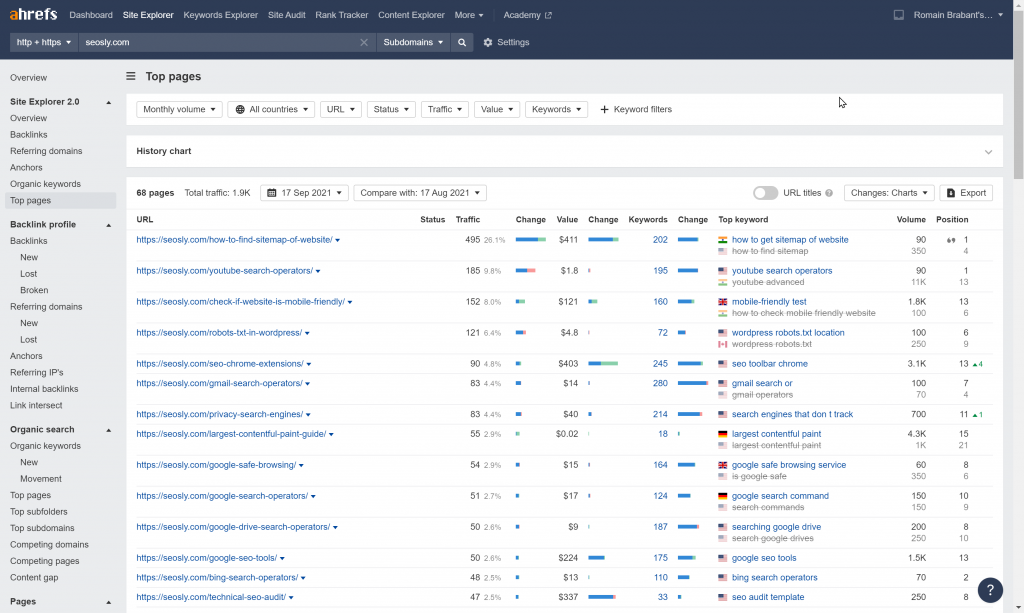Collapse the Pages sidebar section

[x=108, y=603]
